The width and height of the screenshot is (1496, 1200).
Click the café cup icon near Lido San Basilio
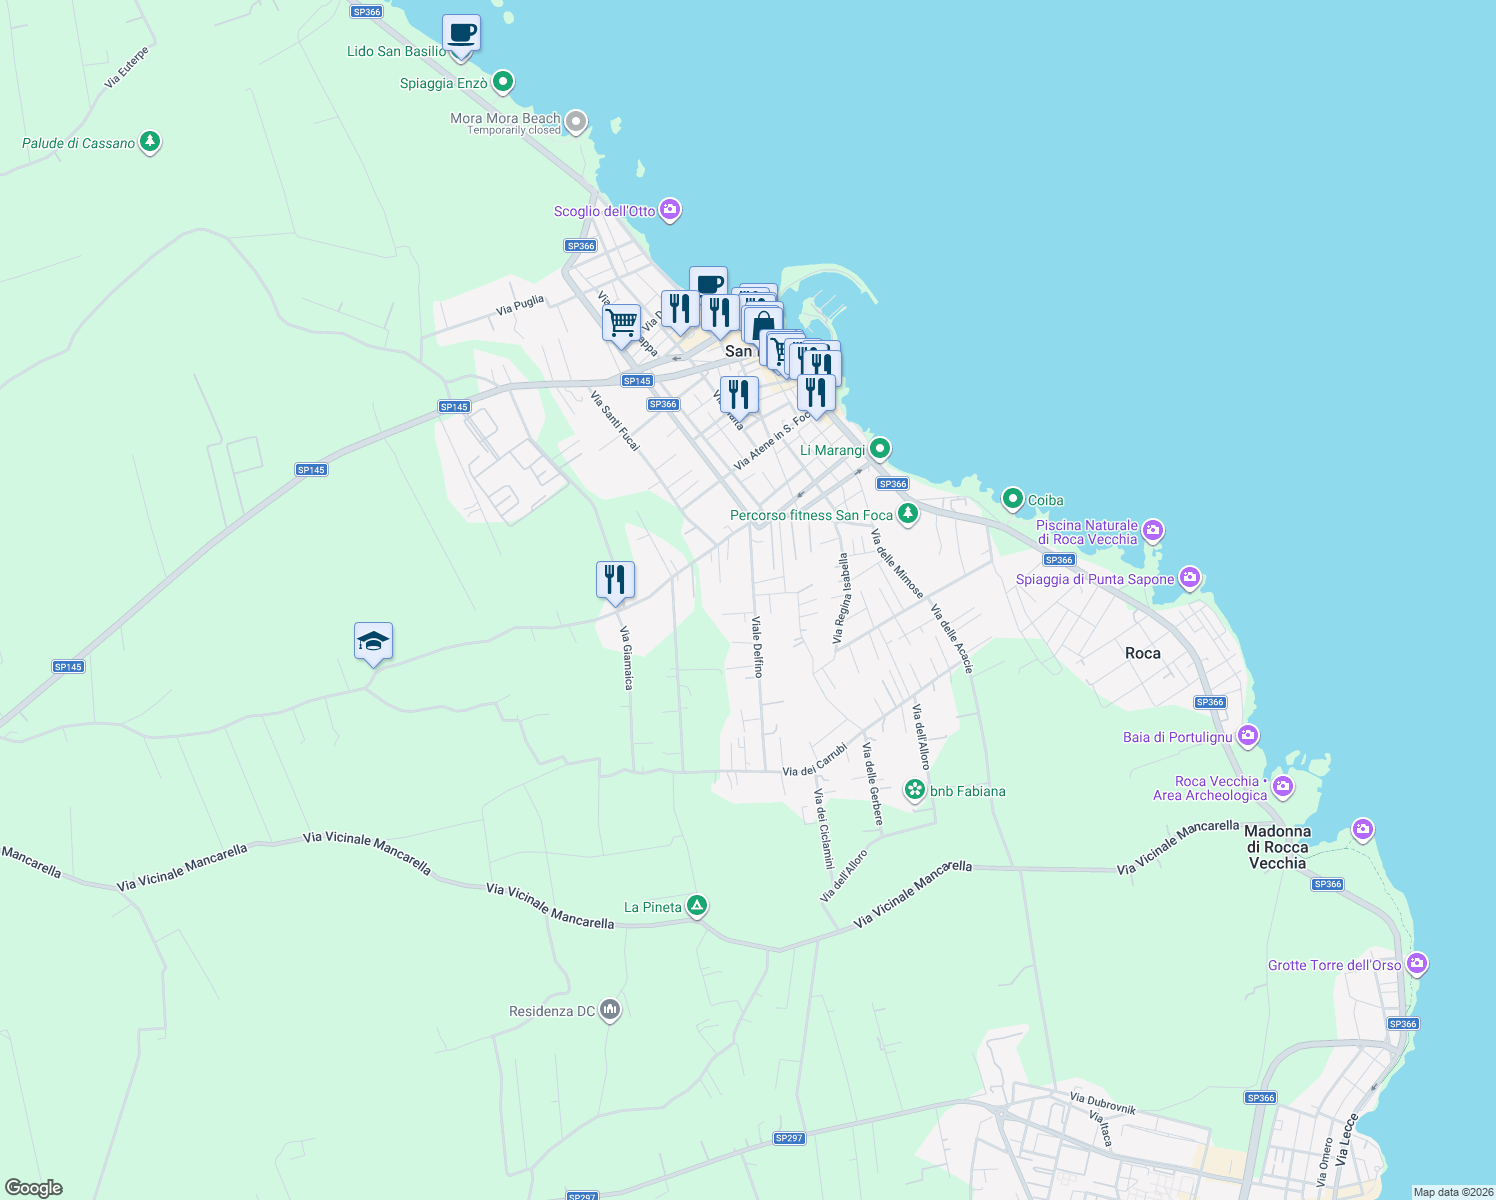click(461, 31)
